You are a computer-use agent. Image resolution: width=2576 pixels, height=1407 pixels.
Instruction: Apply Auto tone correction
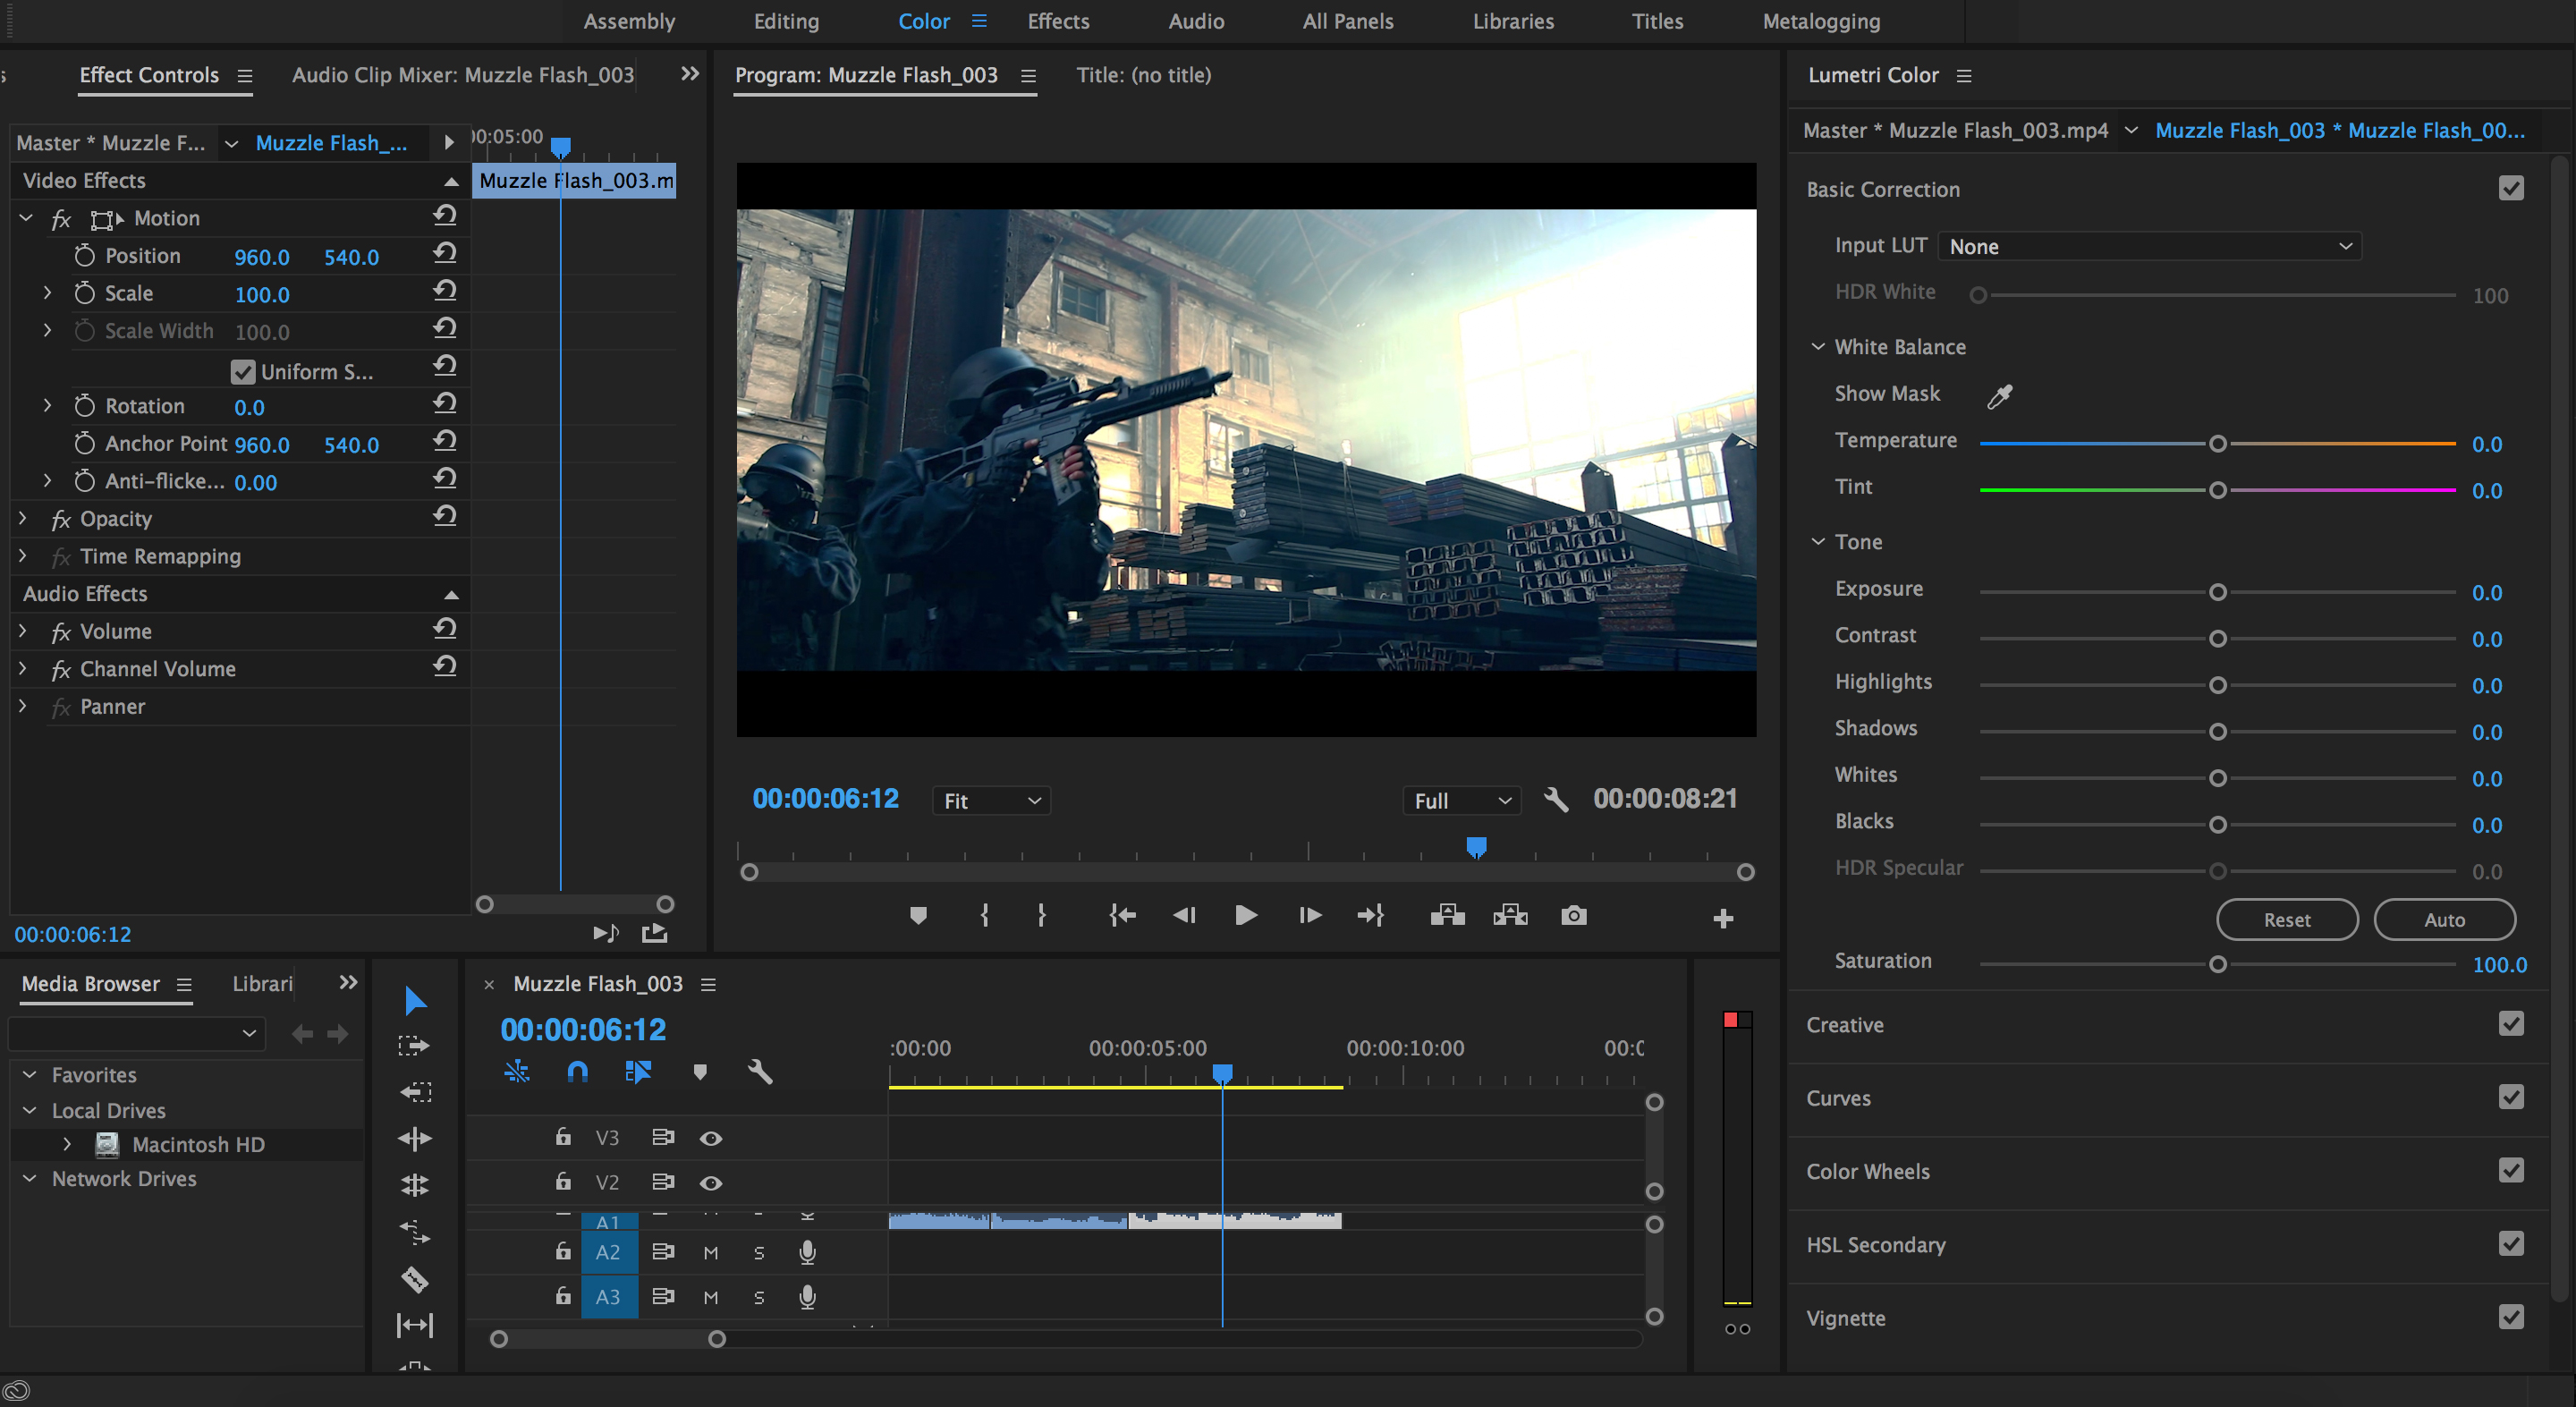click(2445, 919)
